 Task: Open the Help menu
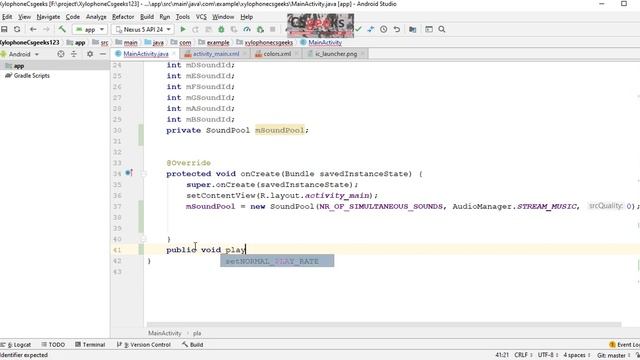[x=247, y=17]
